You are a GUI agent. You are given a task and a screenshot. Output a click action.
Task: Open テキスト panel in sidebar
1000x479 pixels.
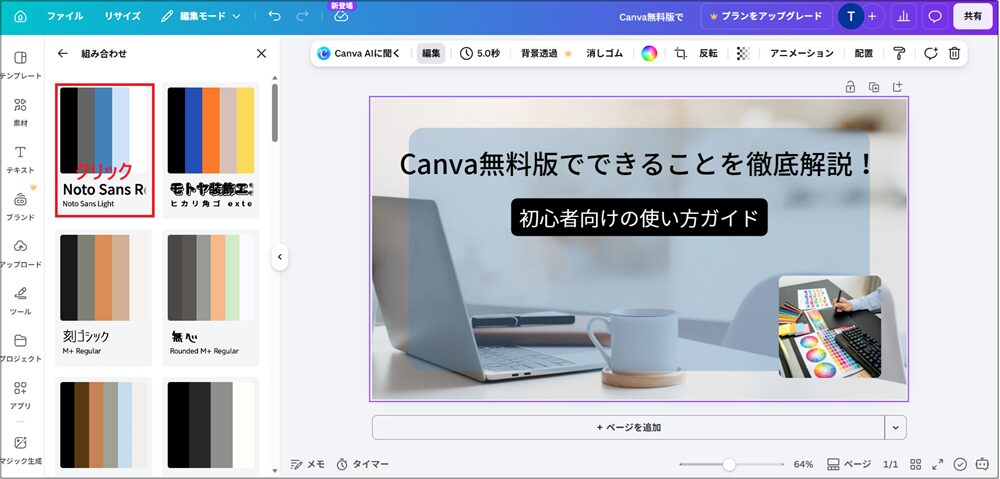(20, 159)
